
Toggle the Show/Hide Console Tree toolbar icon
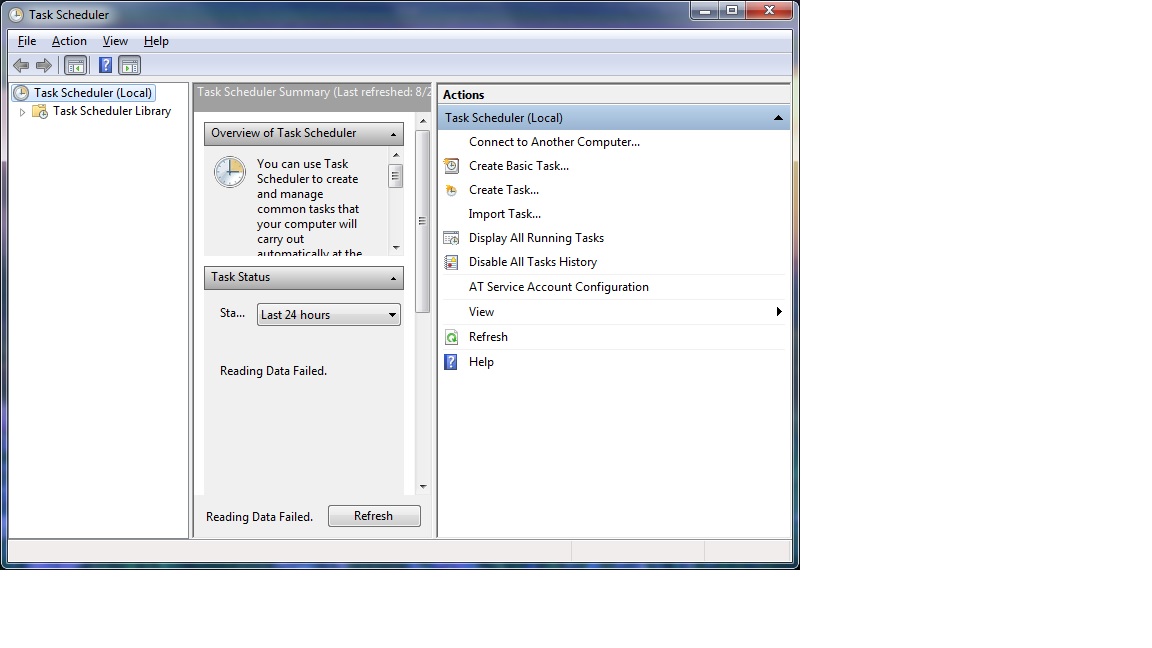(76, 65)
